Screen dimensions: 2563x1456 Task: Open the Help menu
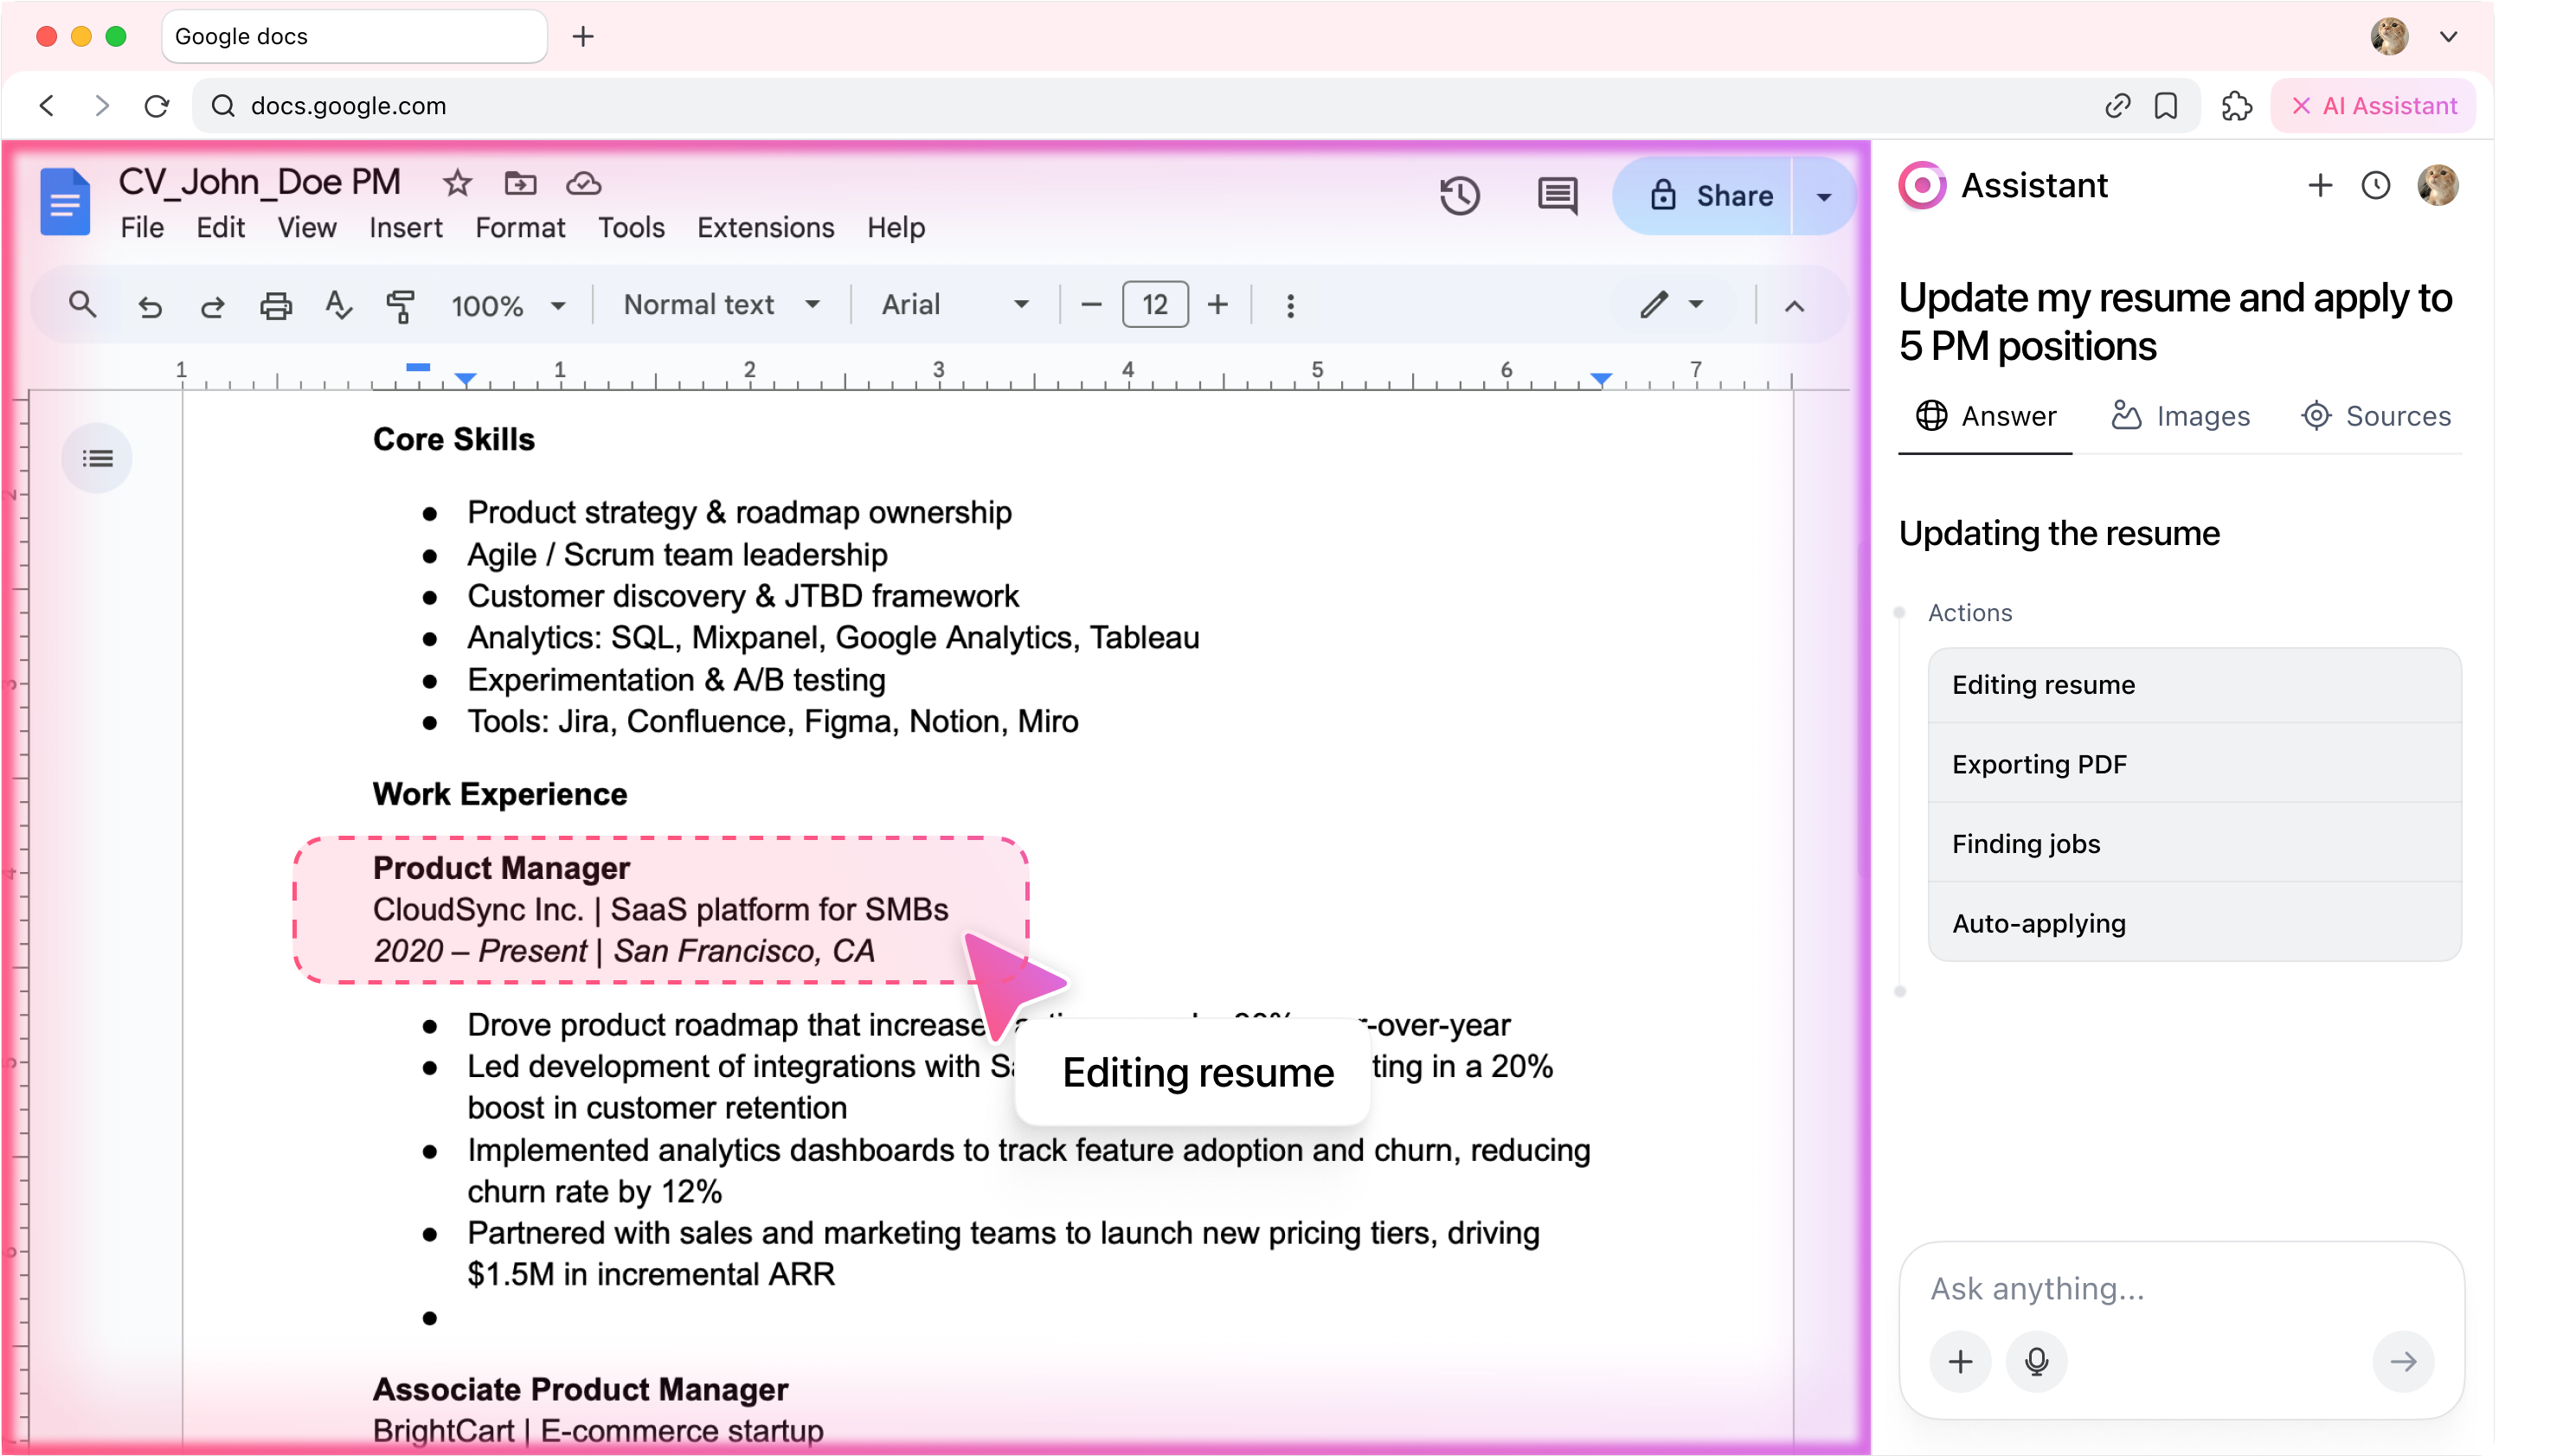coord(895,228)
